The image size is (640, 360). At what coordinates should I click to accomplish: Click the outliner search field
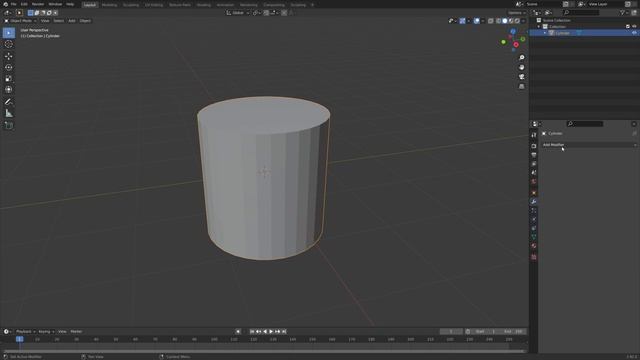click(x=581, y=13)
